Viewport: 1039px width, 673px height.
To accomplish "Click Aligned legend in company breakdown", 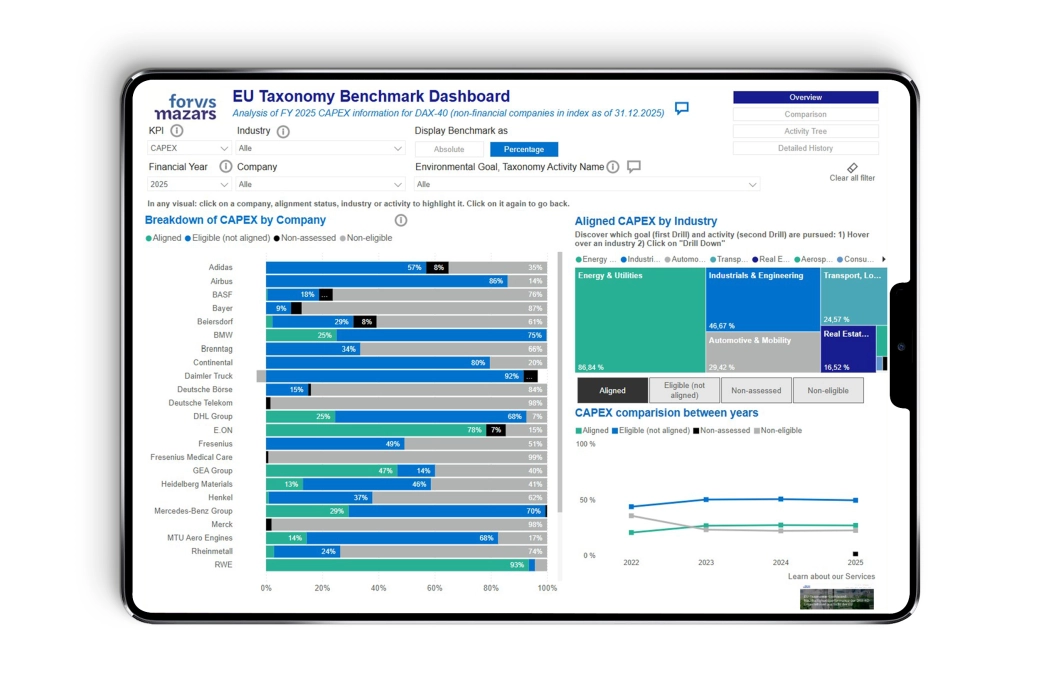I will click(x=163, y=238).
